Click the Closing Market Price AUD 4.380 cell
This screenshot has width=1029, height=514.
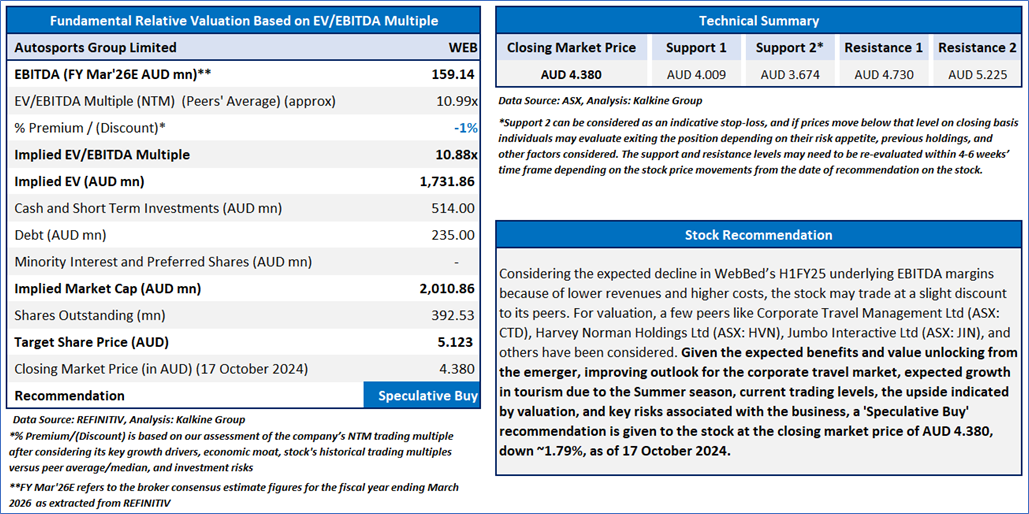[572, 75]
